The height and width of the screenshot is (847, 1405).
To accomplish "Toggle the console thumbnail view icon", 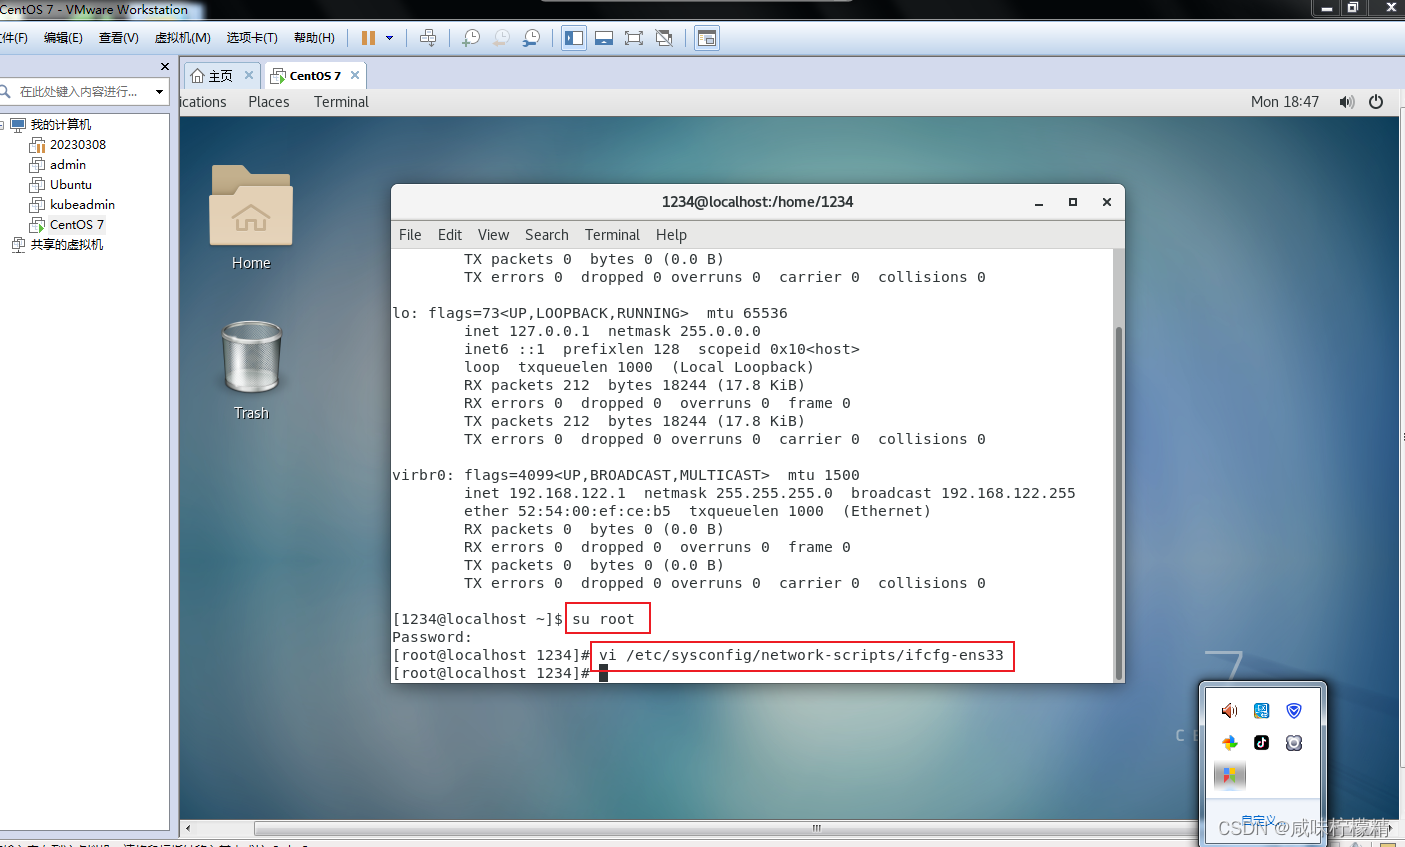I will click(707, 37).
